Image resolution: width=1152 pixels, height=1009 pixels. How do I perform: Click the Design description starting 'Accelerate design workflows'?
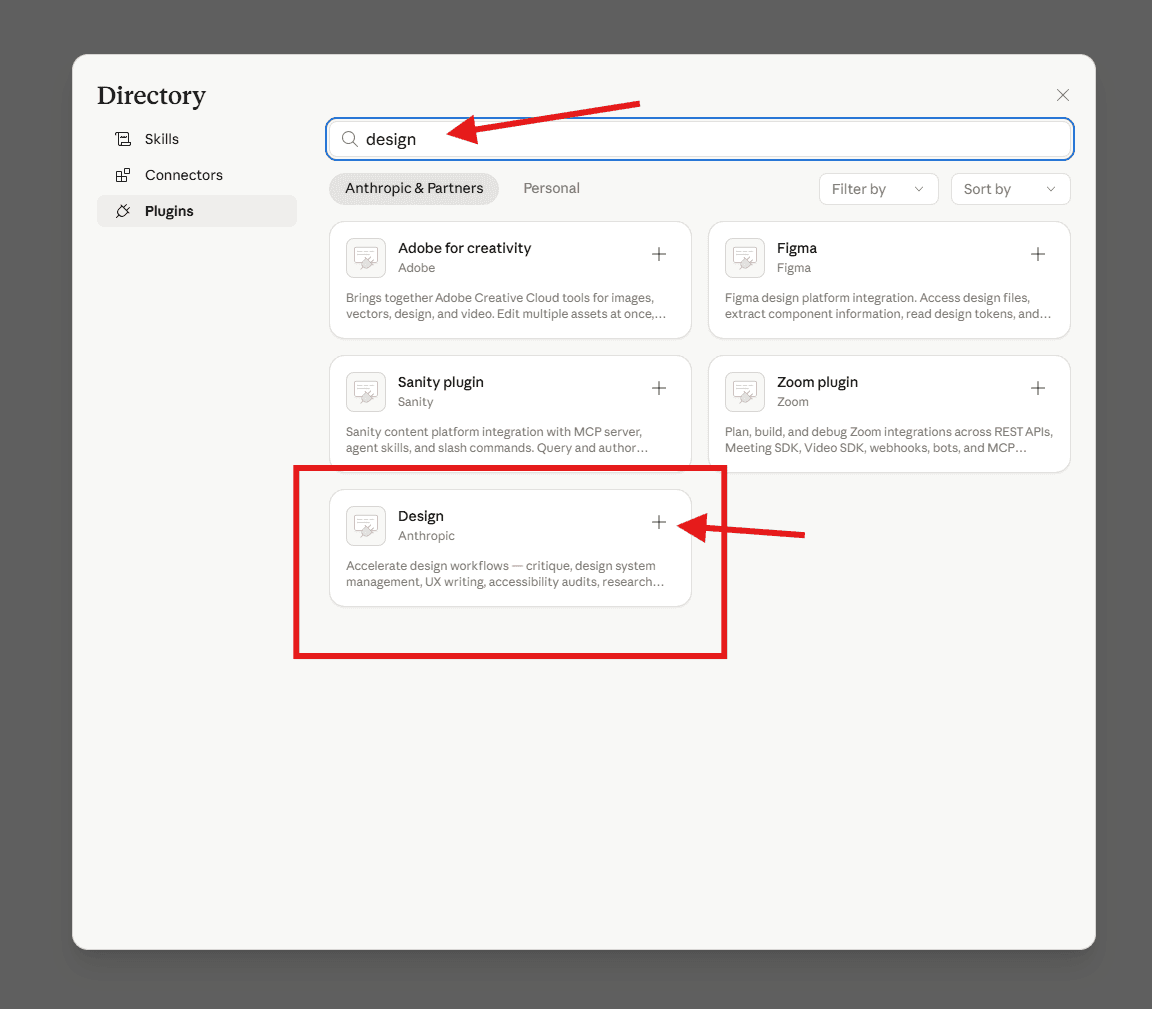tap(505, 573)
